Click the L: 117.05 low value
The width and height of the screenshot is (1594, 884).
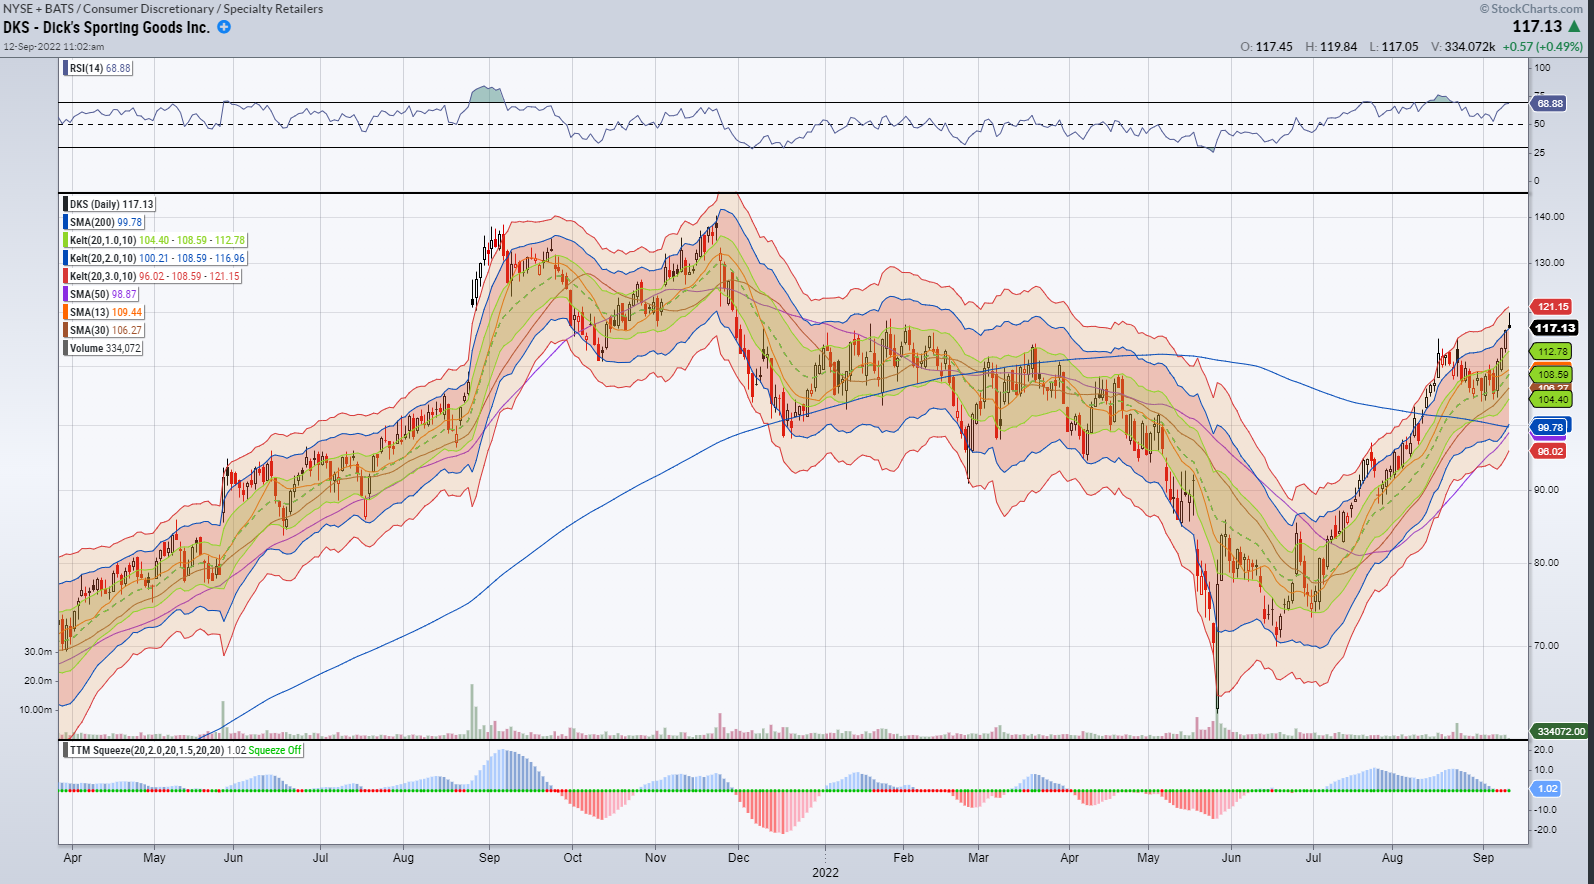pyautogui.click(x=1394, y=47)
